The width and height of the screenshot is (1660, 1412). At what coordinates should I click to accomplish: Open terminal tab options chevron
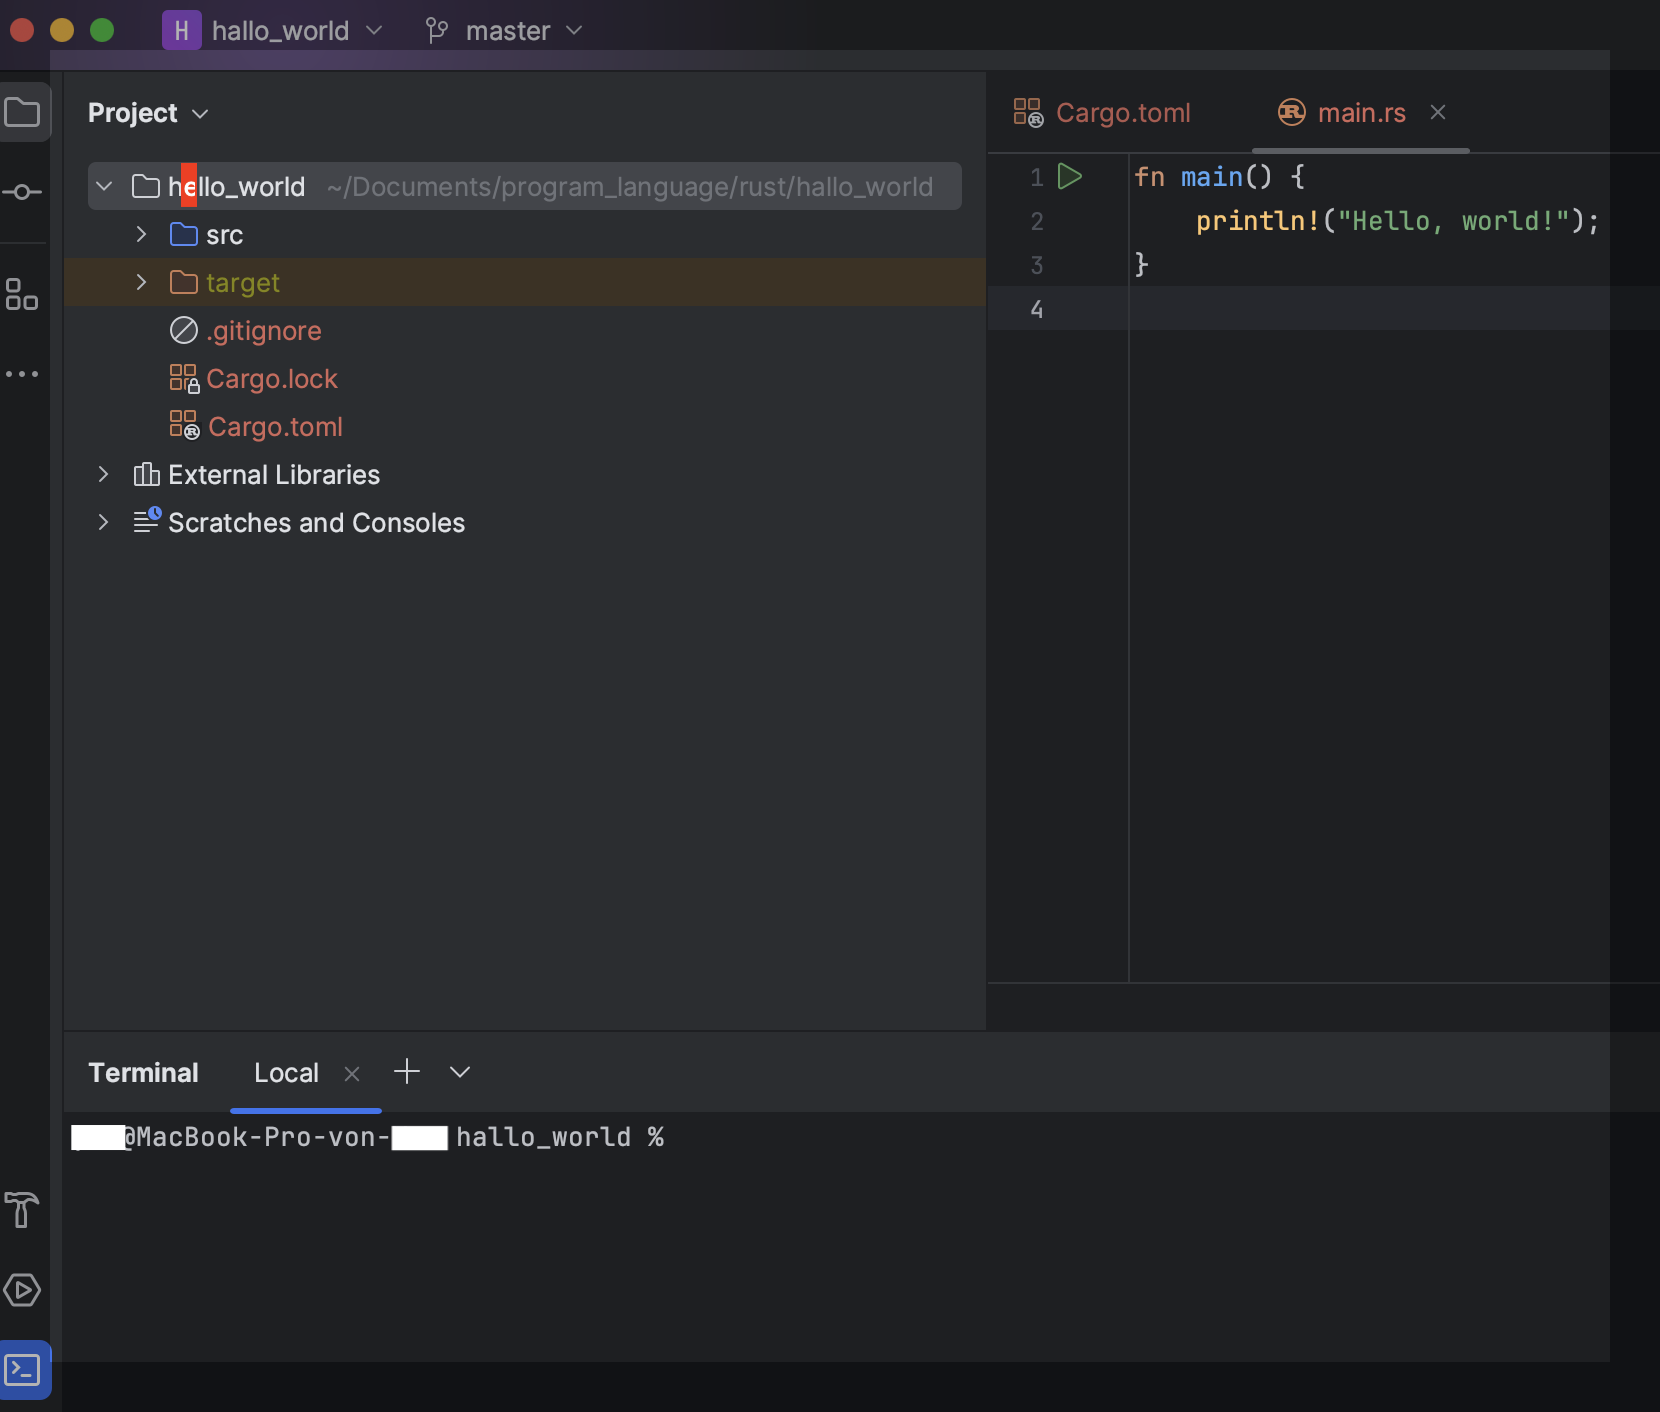[x=460, y=1072]
